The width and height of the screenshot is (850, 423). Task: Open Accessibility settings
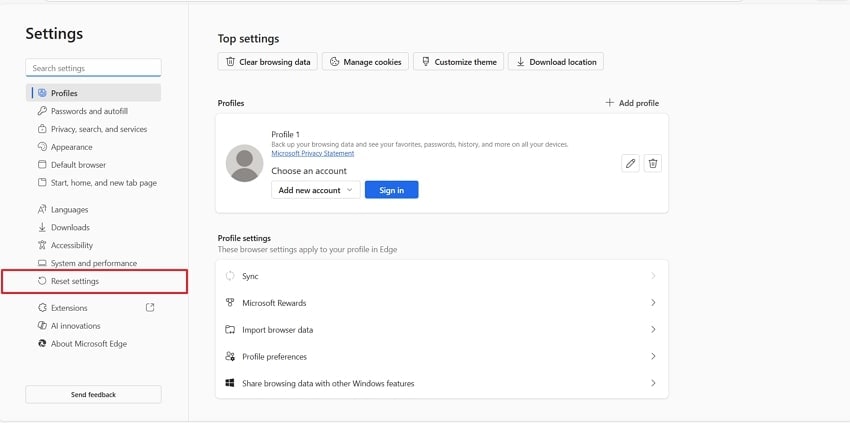(x=93, y=245)
